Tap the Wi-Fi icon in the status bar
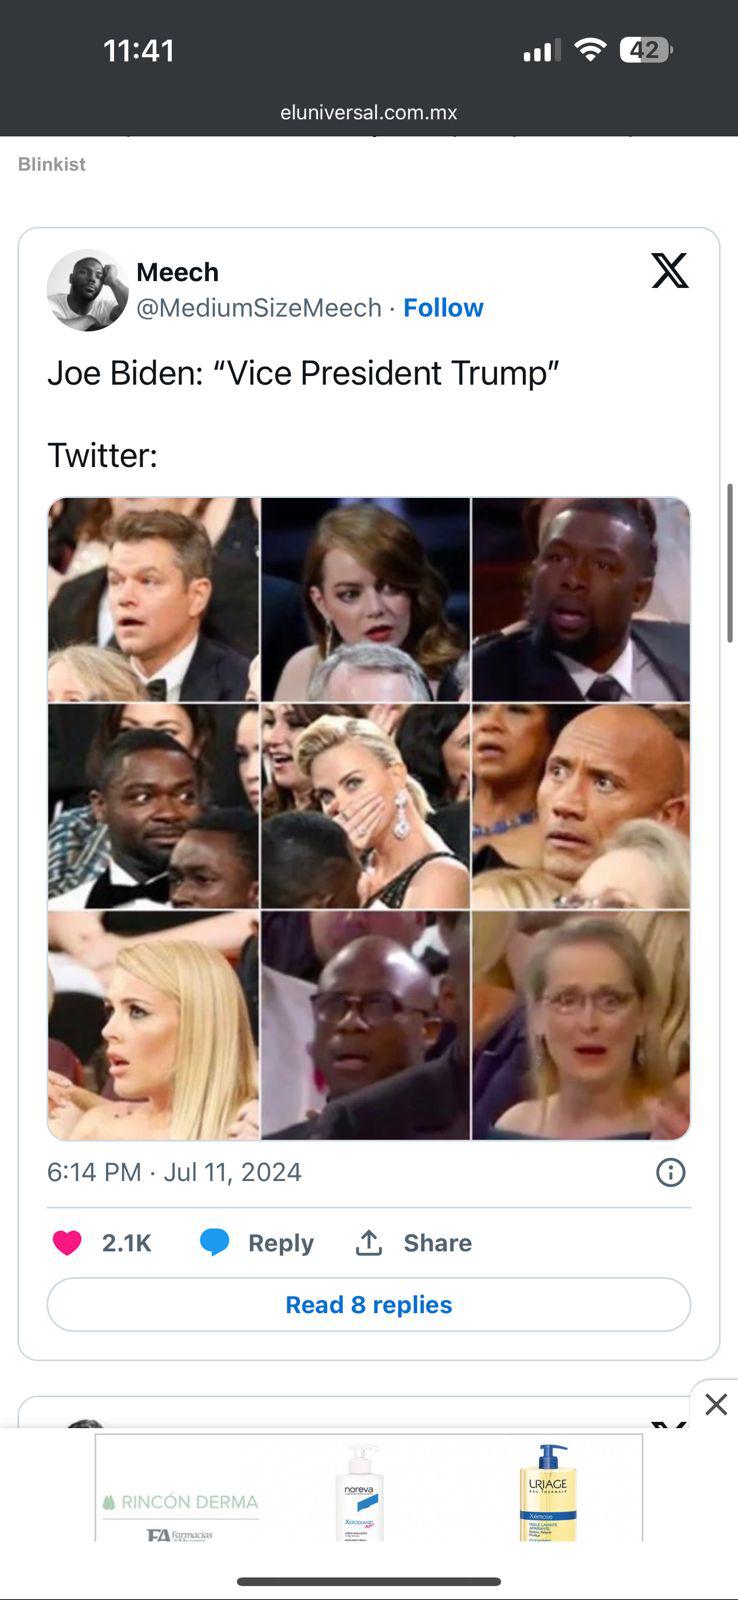This screenshot has height=1600, width=738. point(590,49)
